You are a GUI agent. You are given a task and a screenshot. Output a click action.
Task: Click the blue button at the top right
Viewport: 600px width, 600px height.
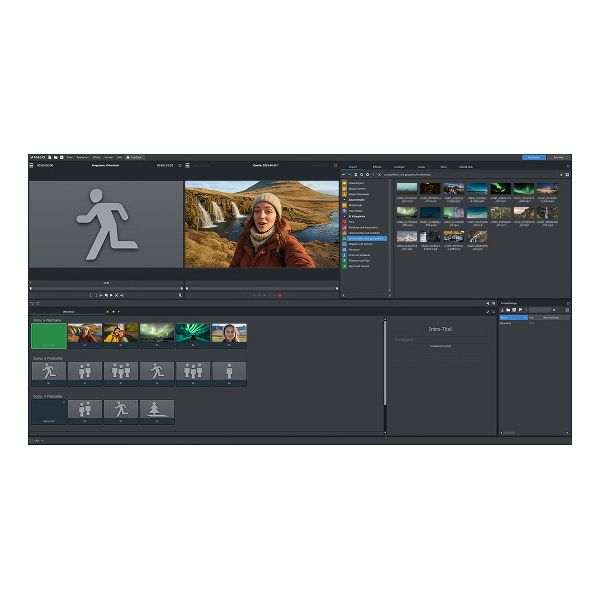coord(534,157)
